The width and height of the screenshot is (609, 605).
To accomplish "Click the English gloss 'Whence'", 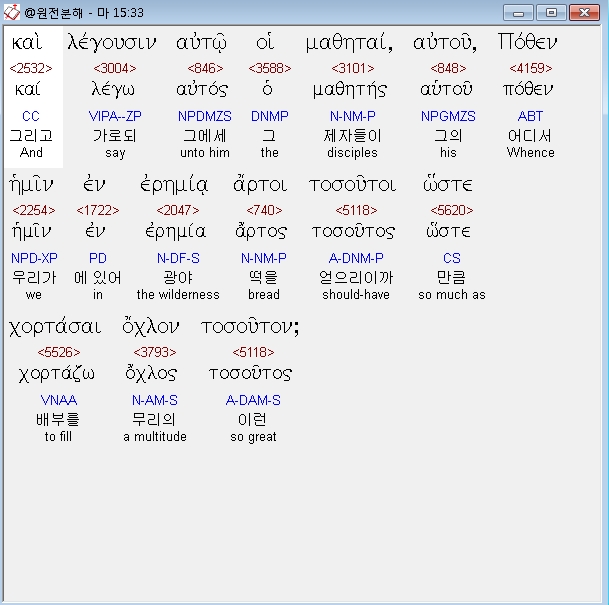I will [x=531, y=153].
